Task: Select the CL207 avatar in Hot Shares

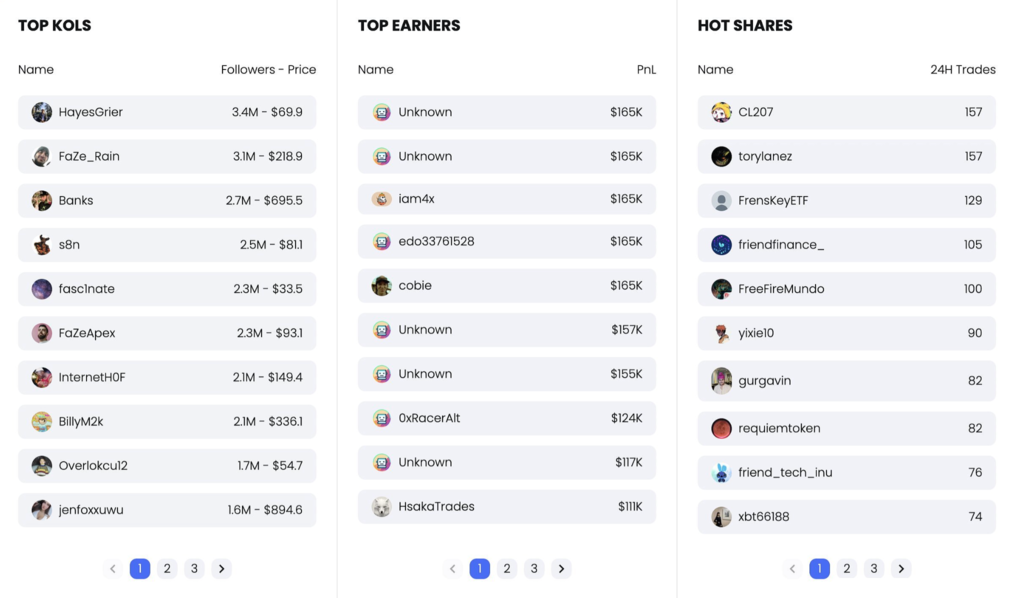Action: click(721, 112)
